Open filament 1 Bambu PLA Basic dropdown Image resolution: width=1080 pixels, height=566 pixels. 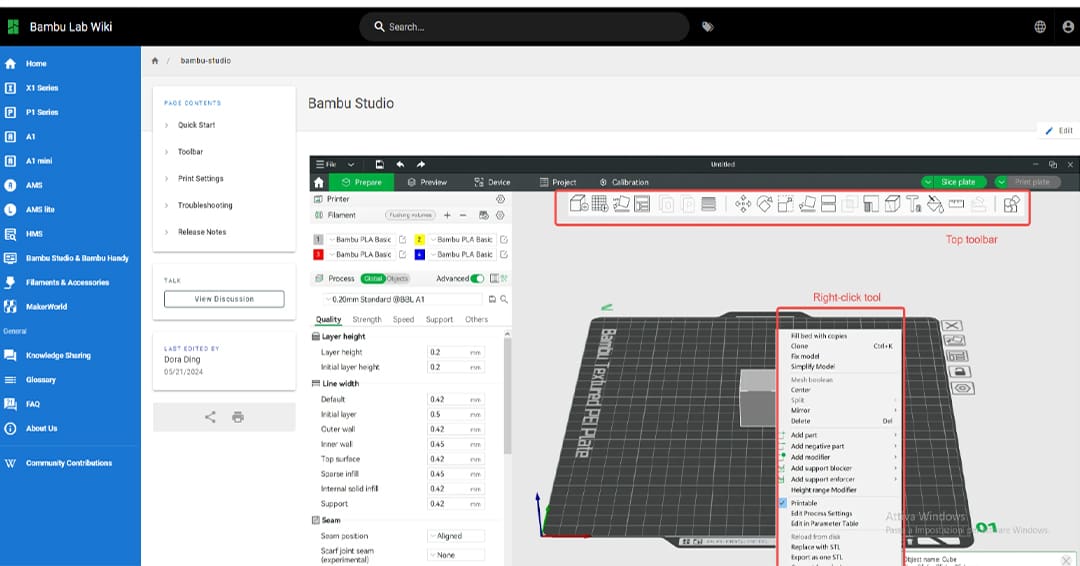coord(360,240)
